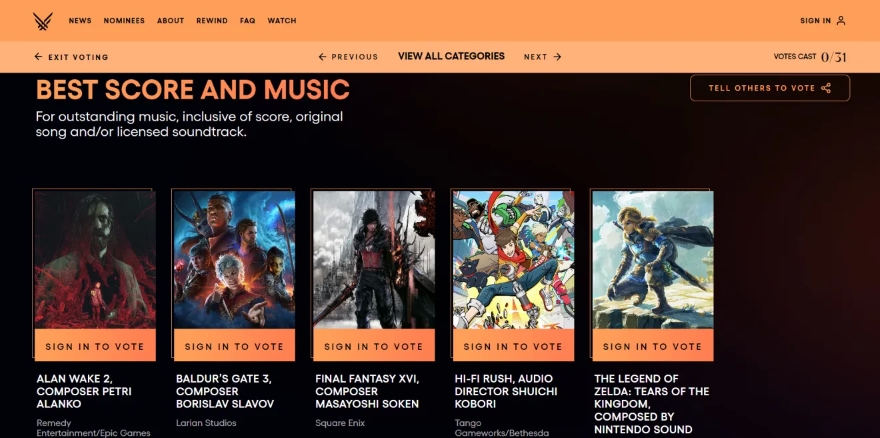Click Sign In to Vote under Baldur's Gate 3
This screenshot has width=880, height=438.
(x=234, y=346)
